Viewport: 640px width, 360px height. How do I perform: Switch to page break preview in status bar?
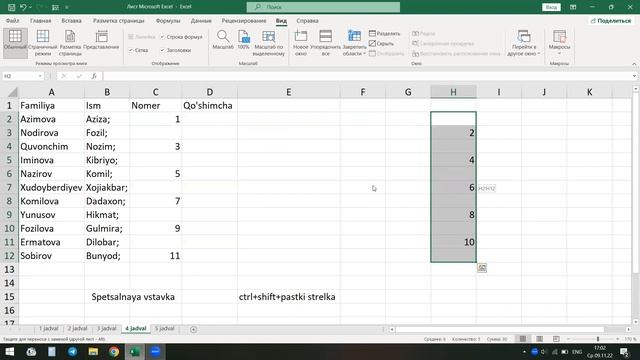click(556, 339)
